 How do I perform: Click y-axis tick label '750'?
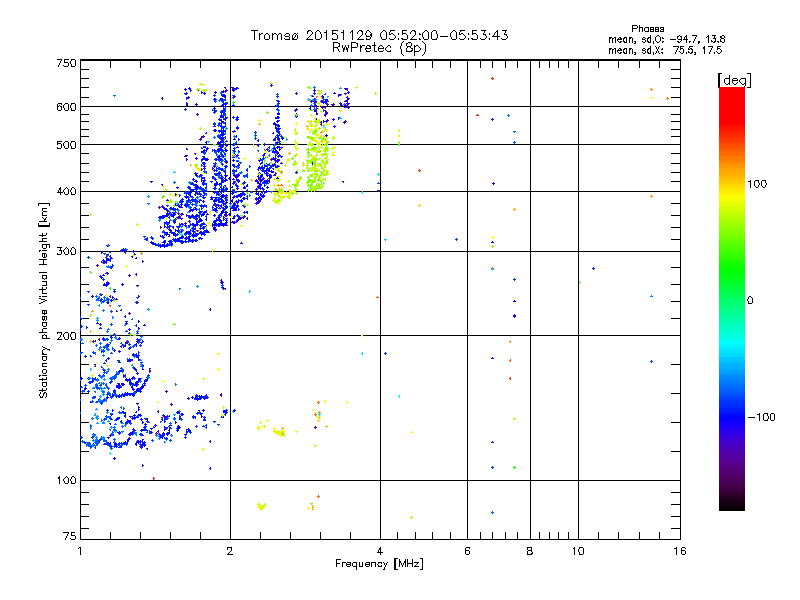(66, 64)
